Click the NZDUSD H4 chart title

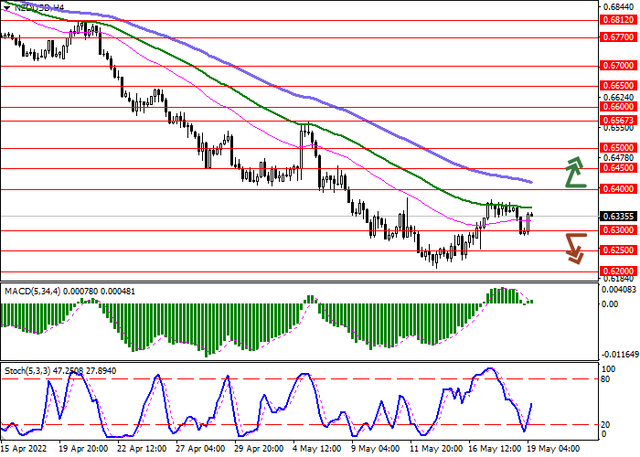[38, 6]
